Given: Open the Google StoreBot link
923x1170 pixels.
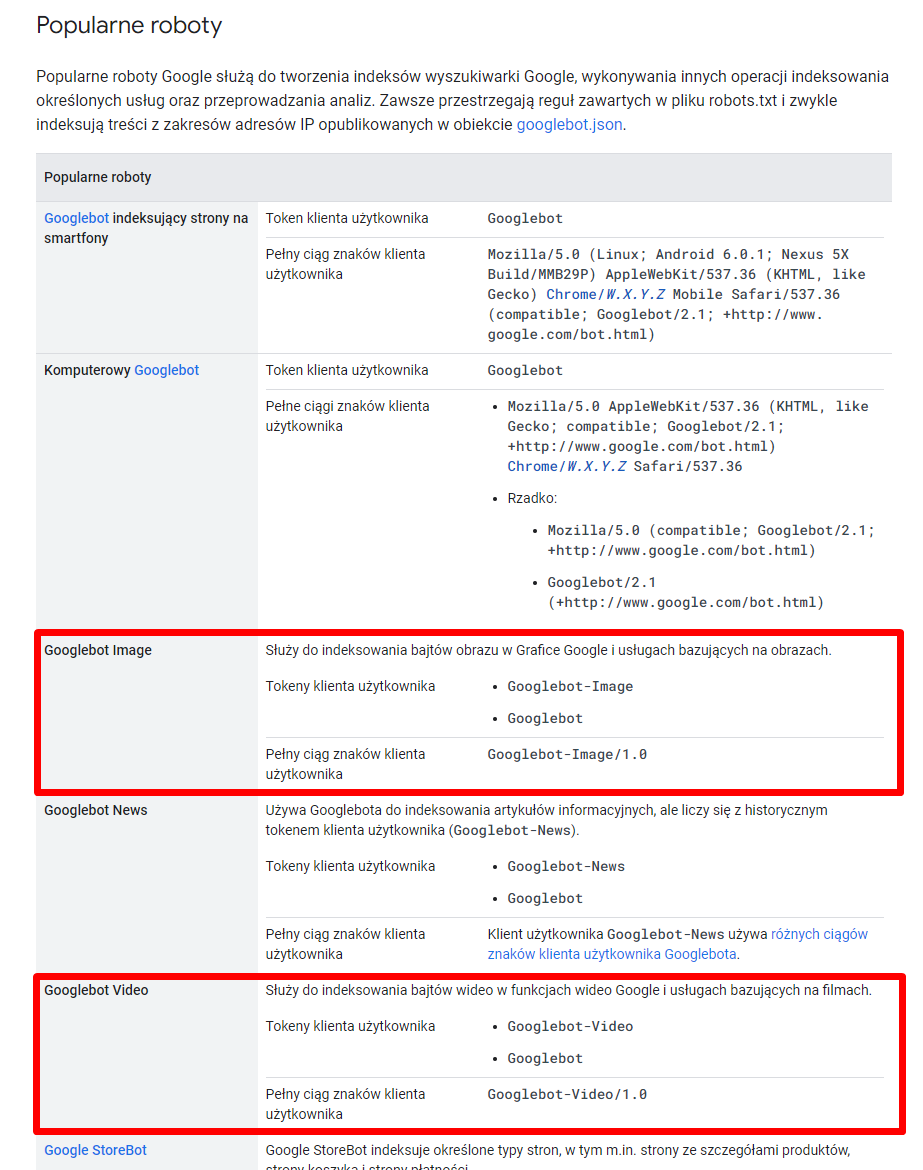Looking at the screenshot, I should (x=96, y=1150).
